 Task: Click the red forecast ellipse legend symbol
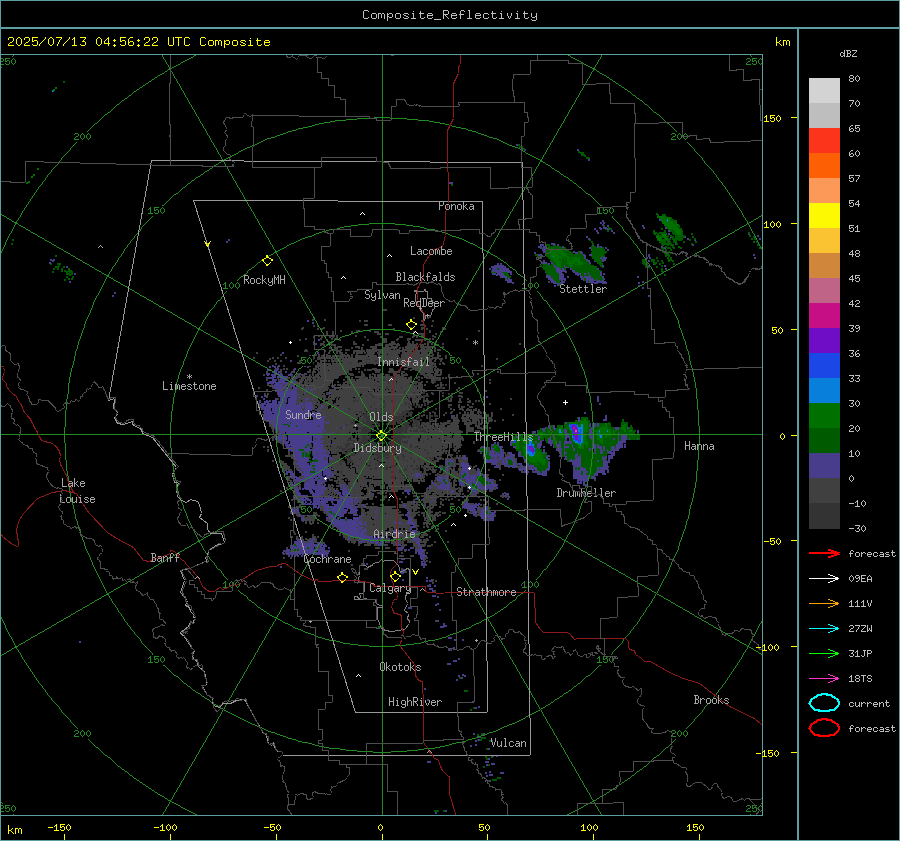click(x=824, y=728)
